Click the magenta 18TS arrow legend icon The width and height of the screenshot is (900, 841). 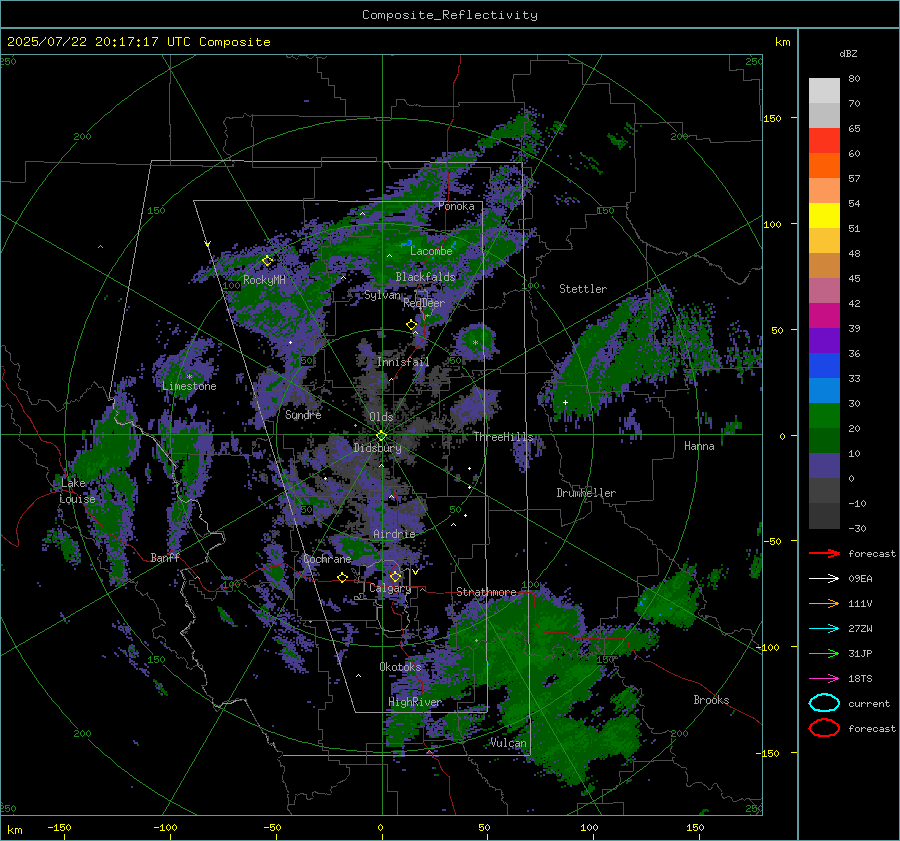[824, 678]
